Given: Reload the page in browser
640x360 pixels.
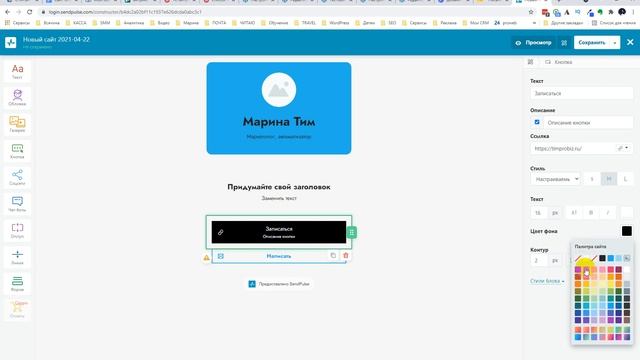Looking at the screenshot, I should click(x=29, y=12).
